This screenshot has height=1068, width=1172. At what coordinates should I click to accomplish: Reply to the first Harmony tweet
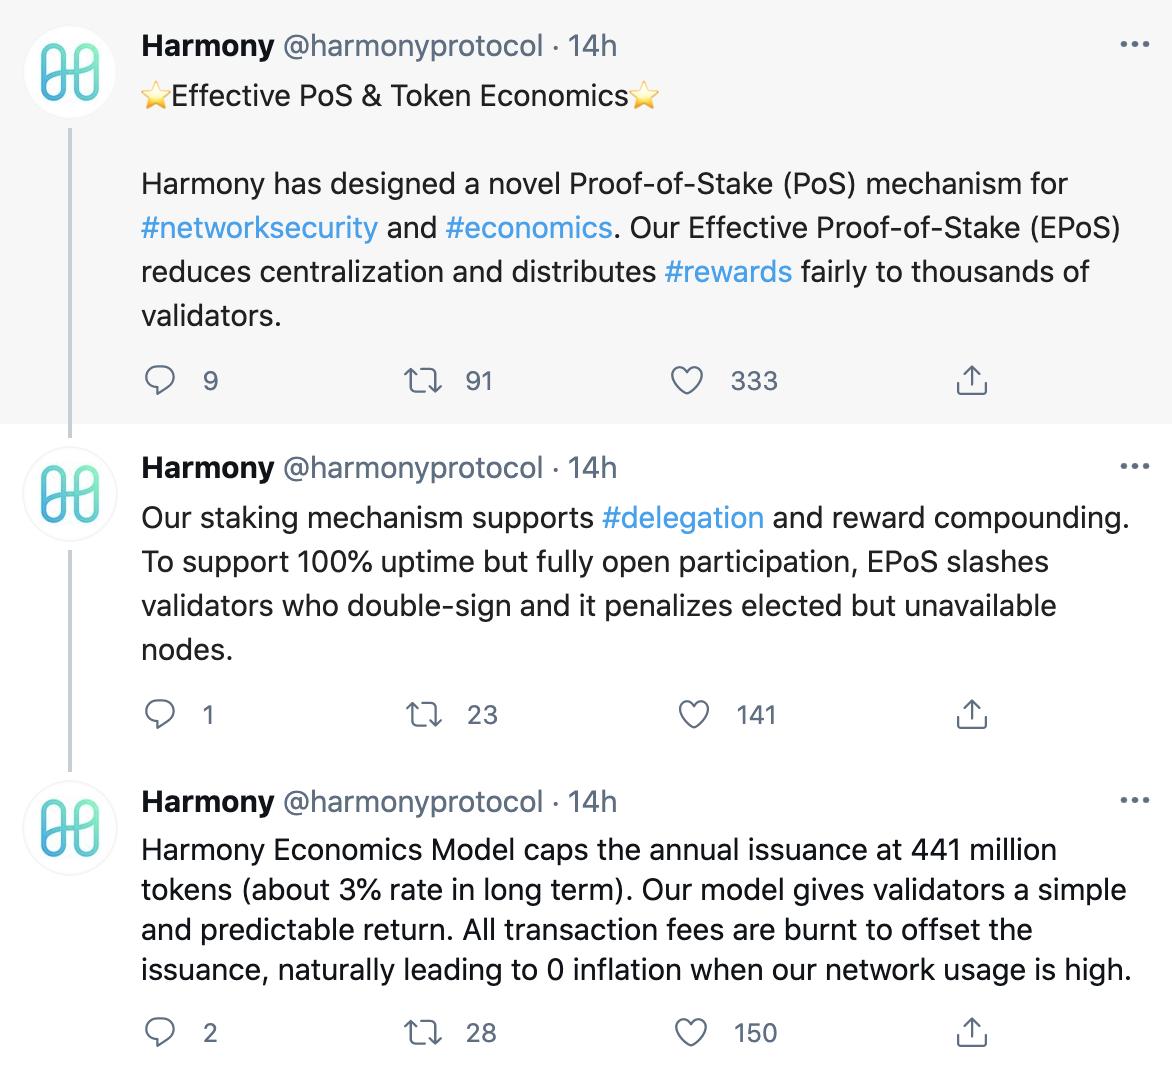click(x=160, y=380)
